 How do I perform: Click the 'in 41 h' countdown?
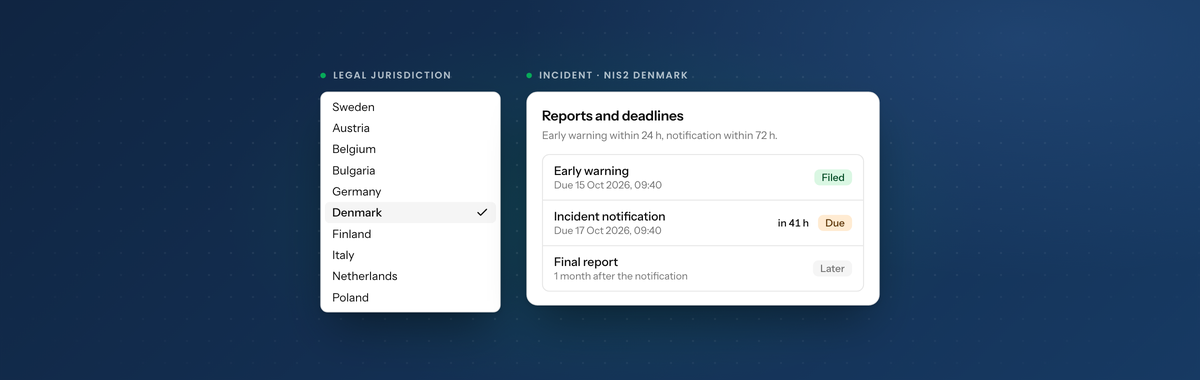793,223
